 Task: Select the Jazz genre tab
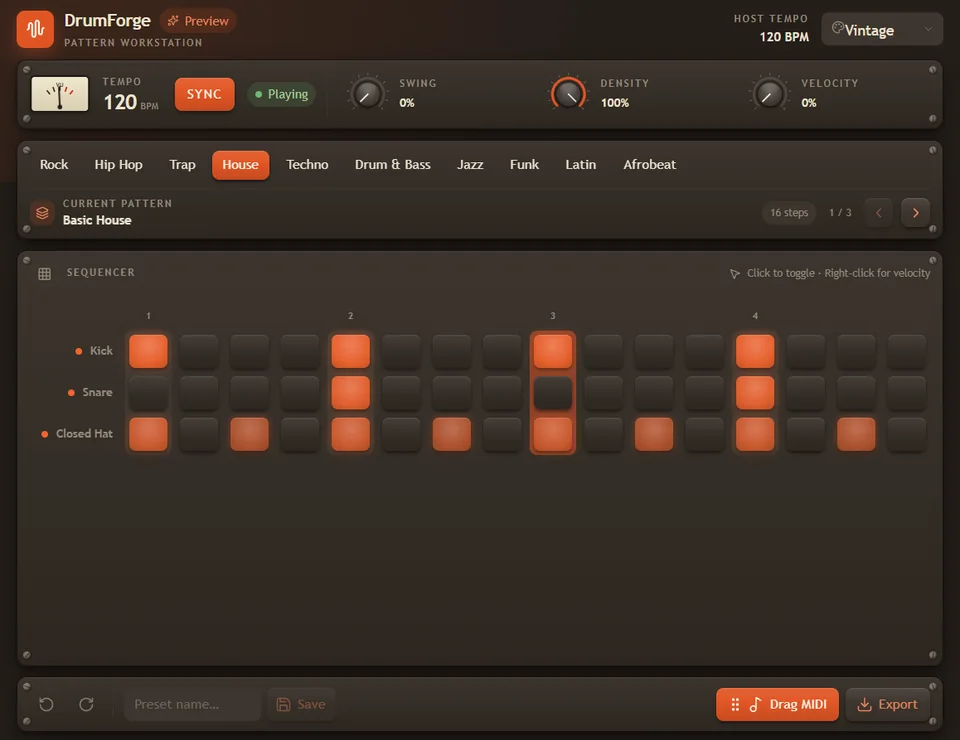click(470, 165)
